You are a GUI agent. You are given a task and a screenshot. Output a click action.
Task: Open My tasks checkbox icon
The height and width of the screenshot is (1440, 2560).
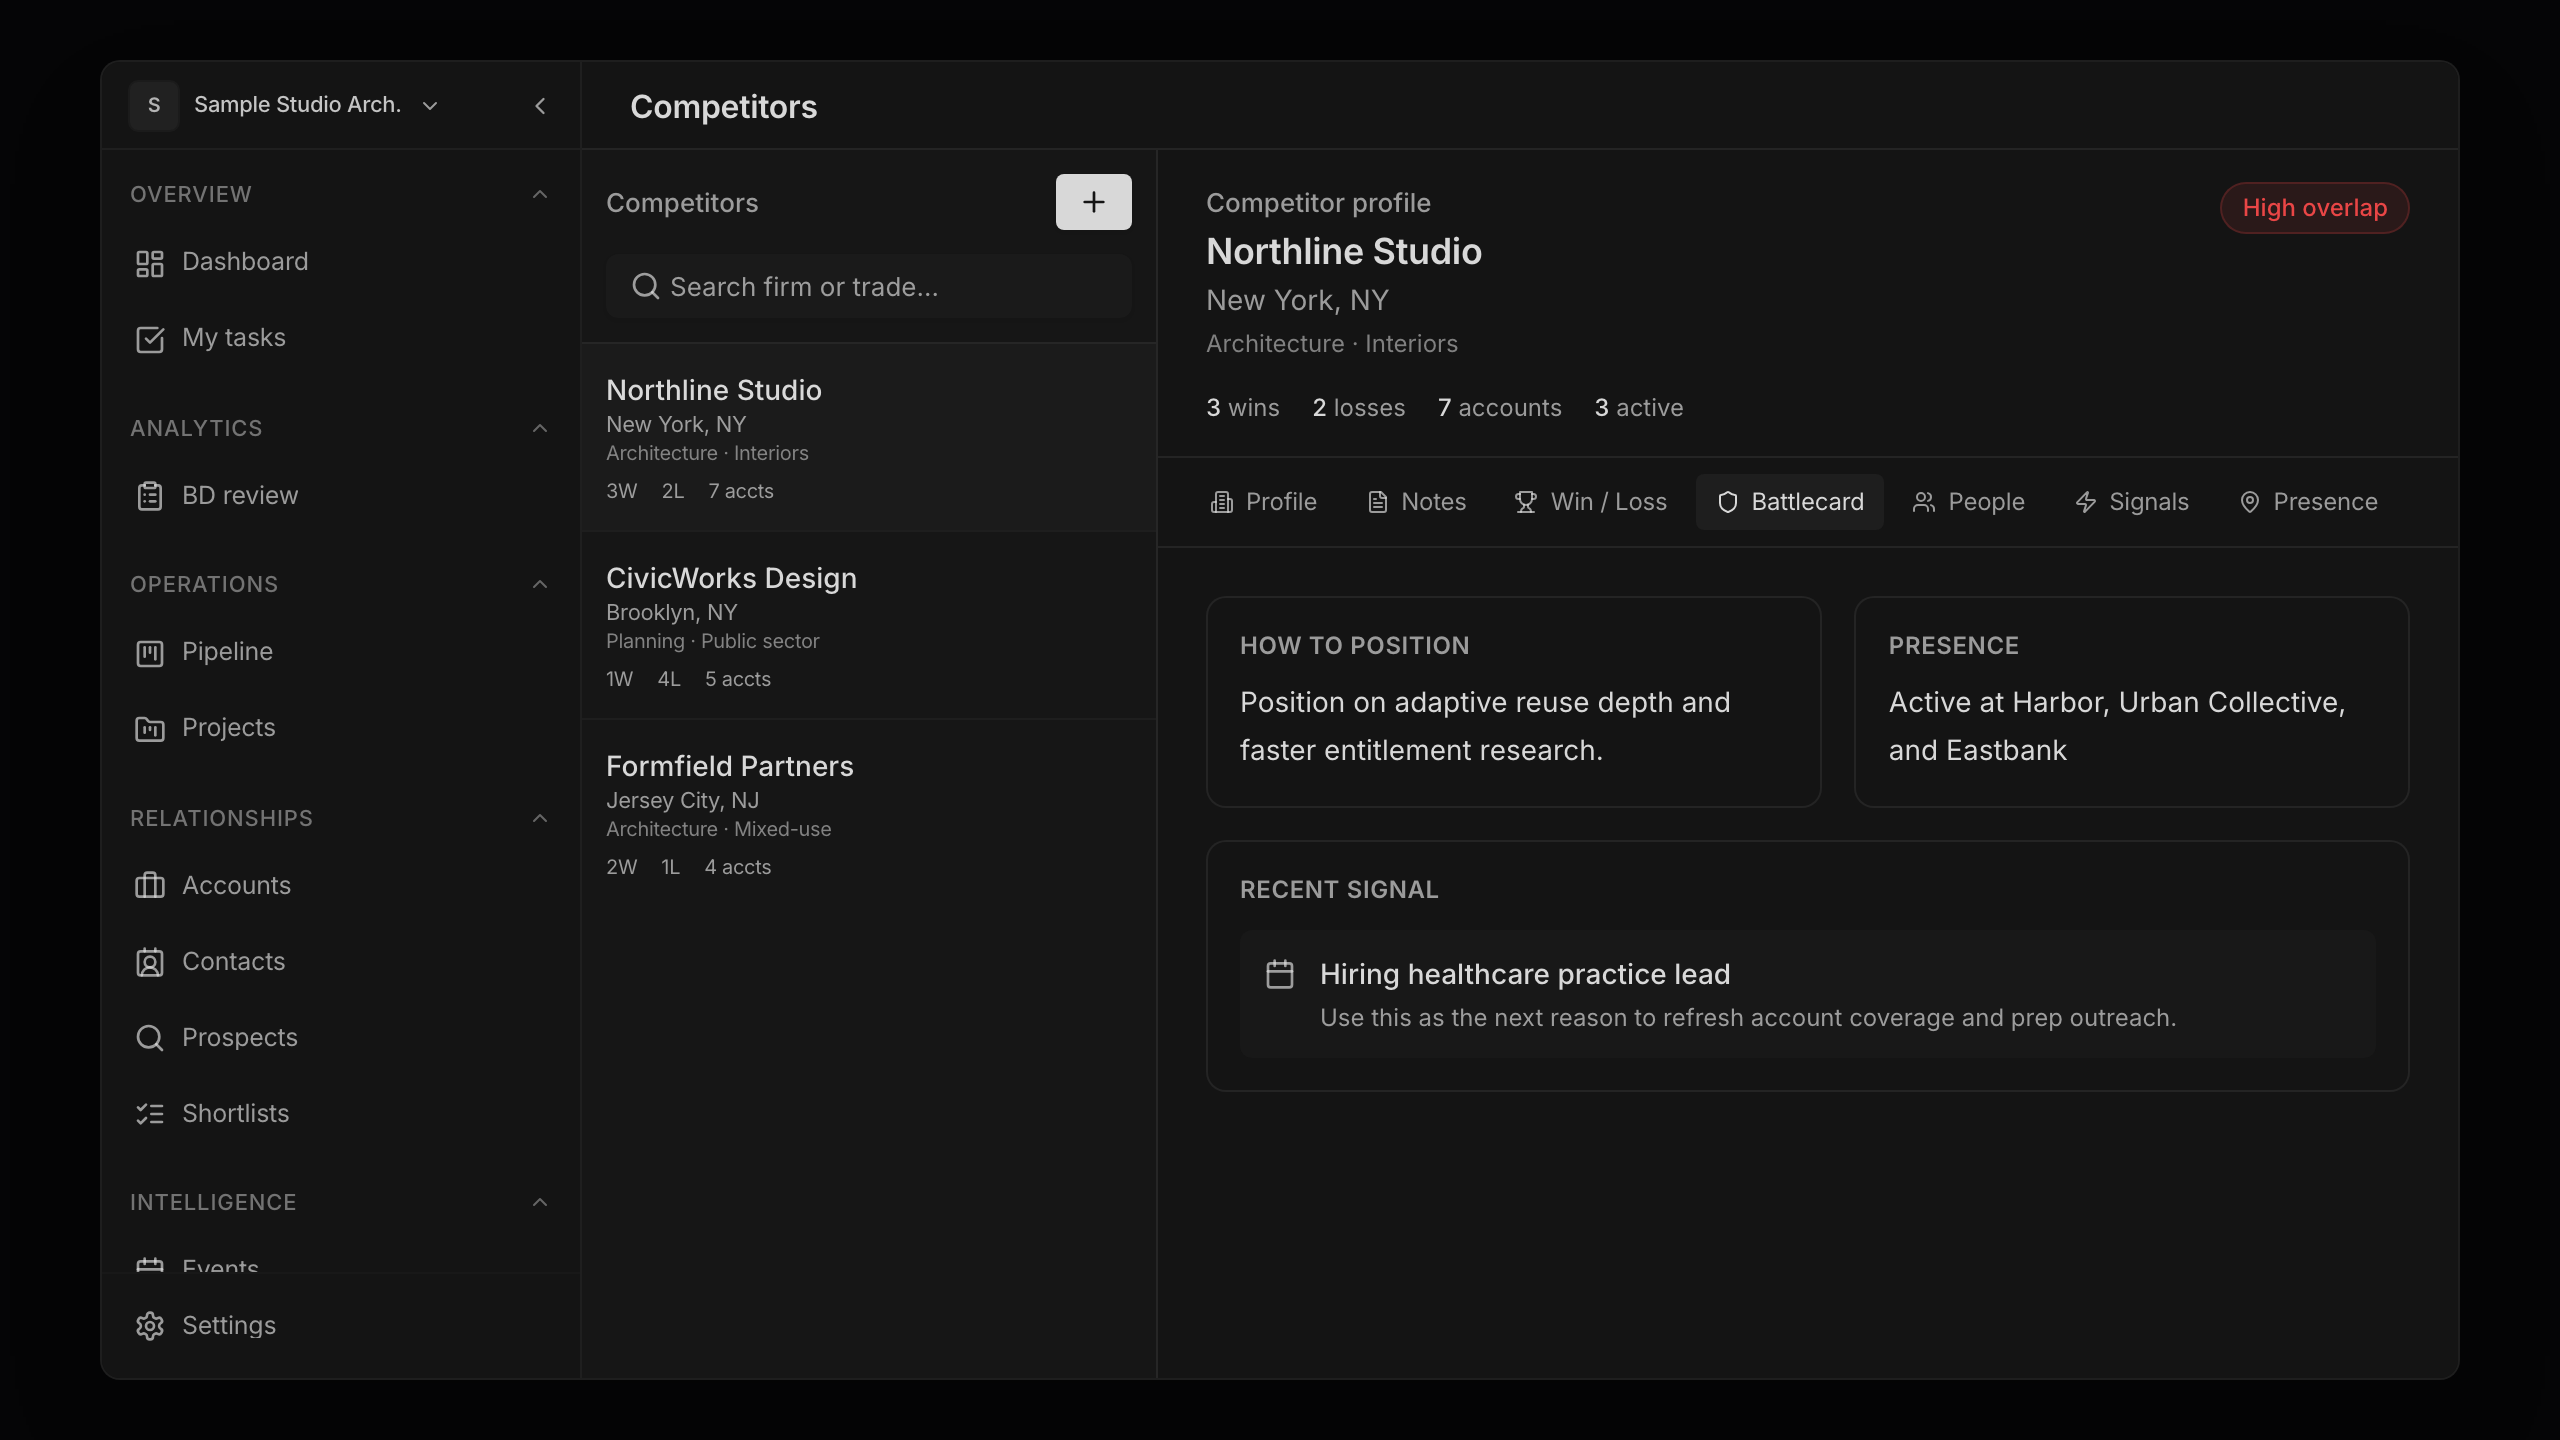[150, 339]
